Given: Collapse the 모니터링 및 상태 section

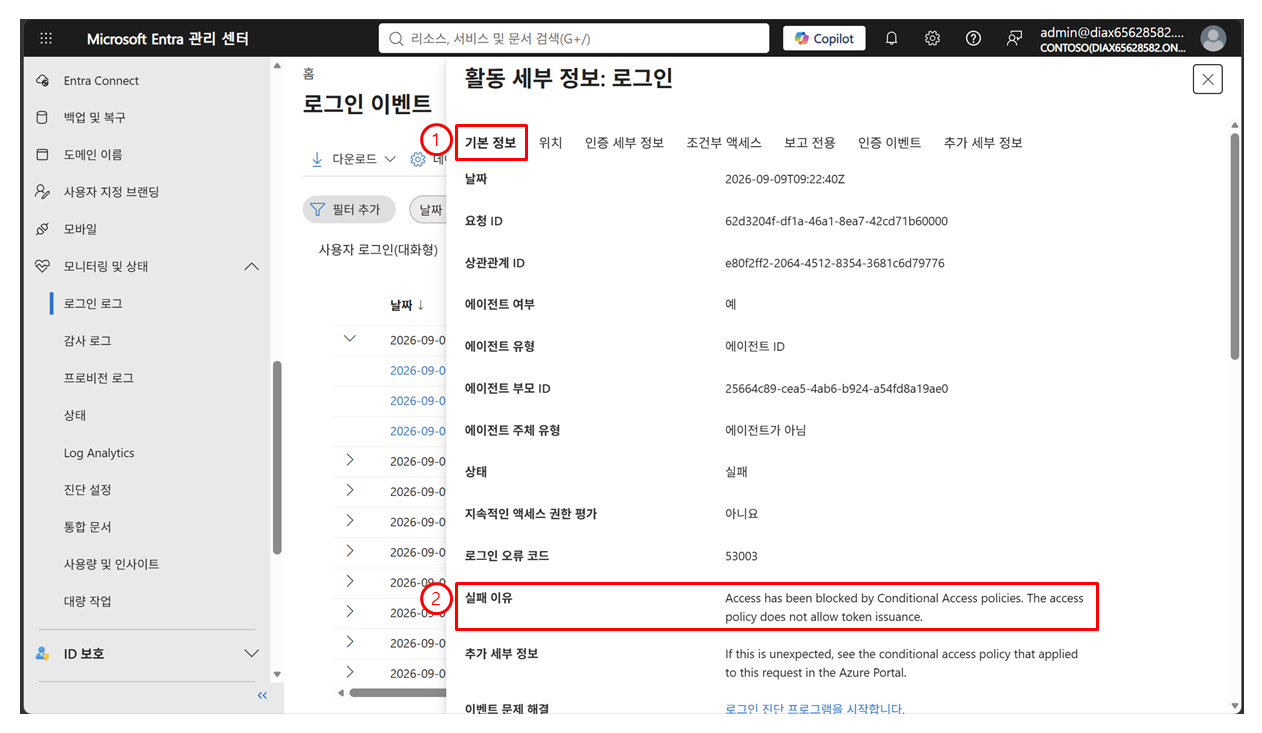Looking at the screenshot, I should click(x=252, y=266).
